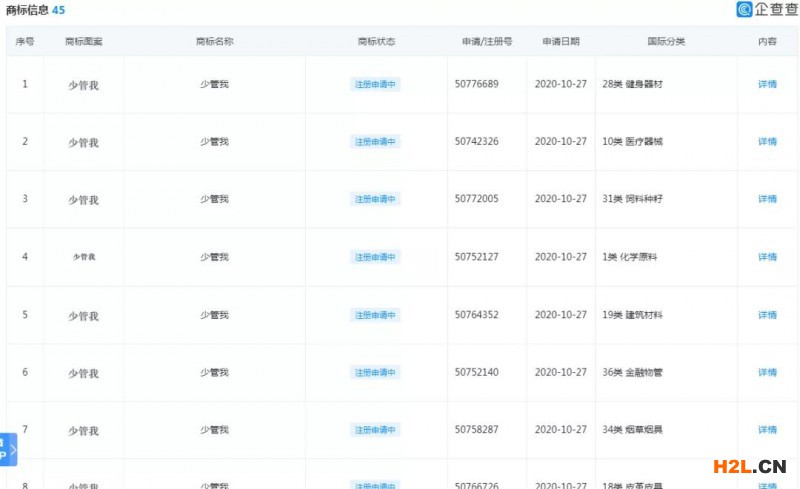Expand the floating side tab at left edge

(x=8, y=450)
